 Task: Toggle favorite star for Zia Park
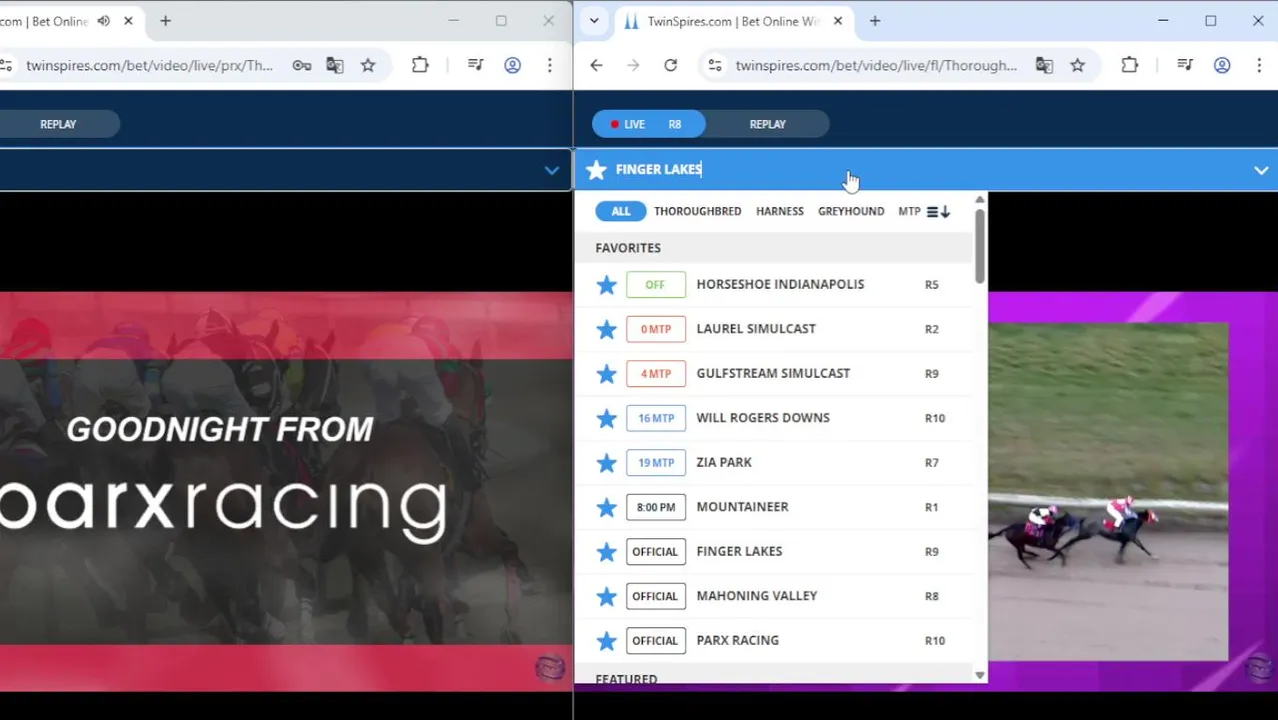point(606,463)
